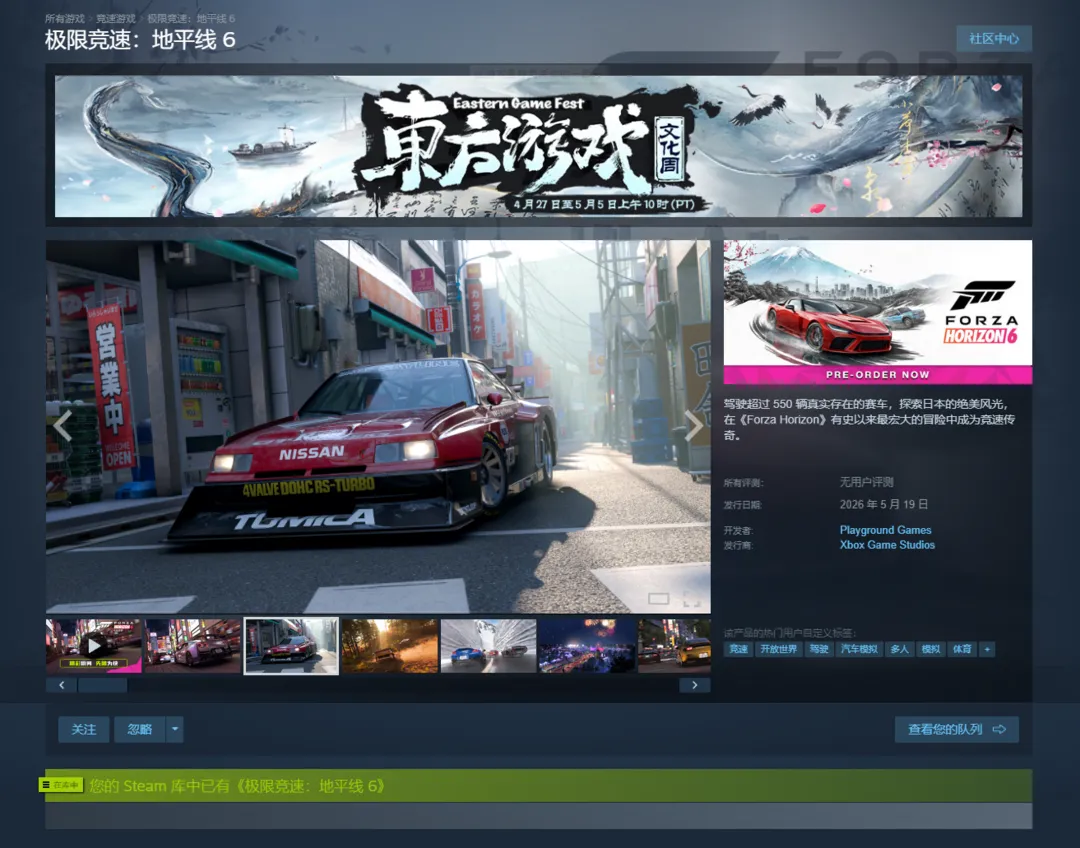Open the 所有游戏 breadcrumb link
This screenshot has height=848, width=1080.
tap(65, 19)
